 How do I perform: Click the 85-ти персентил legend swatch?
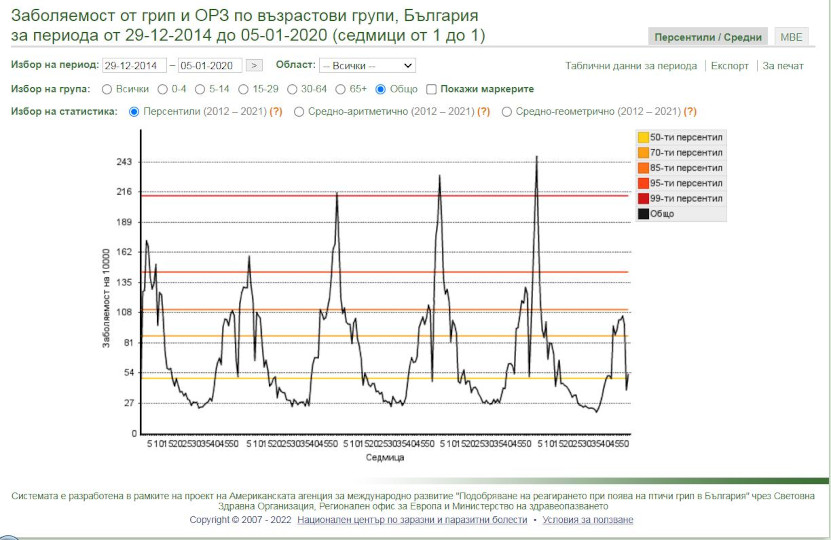tap(643, 169)
